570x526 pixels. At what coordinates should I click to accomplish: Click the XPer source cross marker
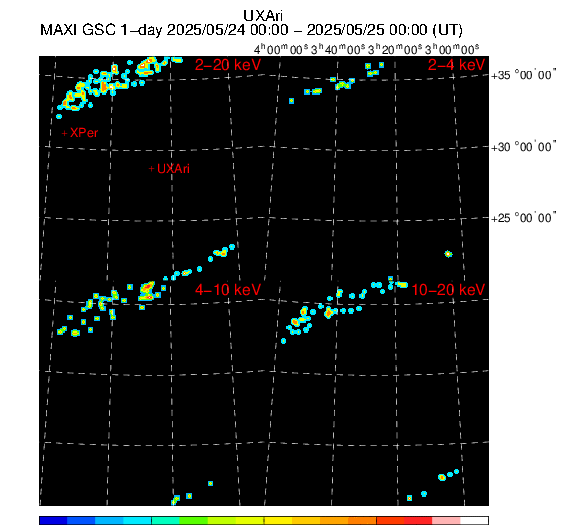(x=64, y=133)
